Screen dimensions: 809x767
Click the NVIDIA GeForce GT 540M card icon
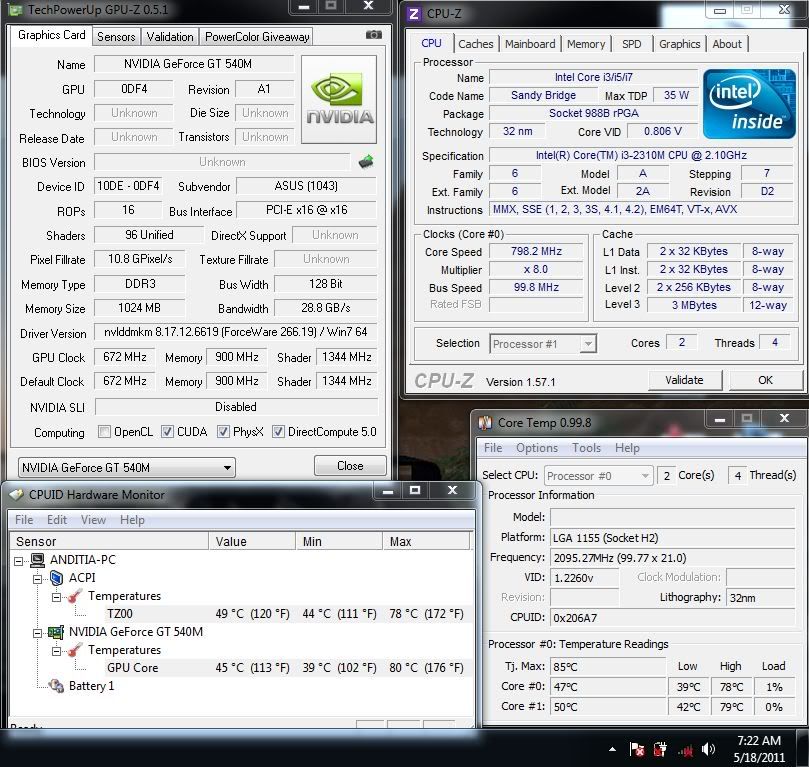pyautogui.click(x=56, y=632)
